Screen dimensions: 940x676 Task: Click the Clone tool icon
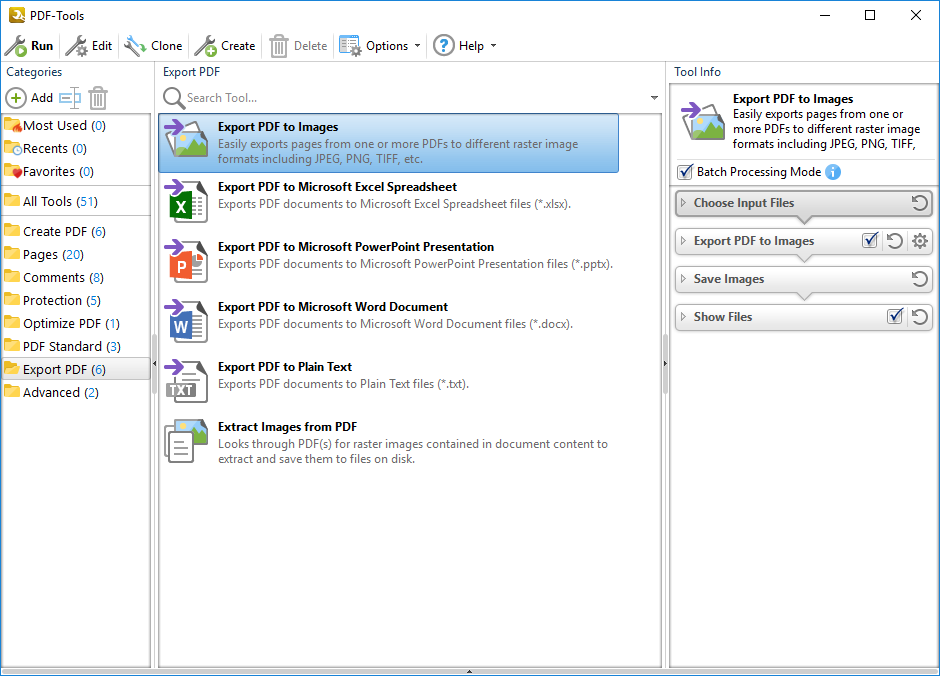coord(135,46)
